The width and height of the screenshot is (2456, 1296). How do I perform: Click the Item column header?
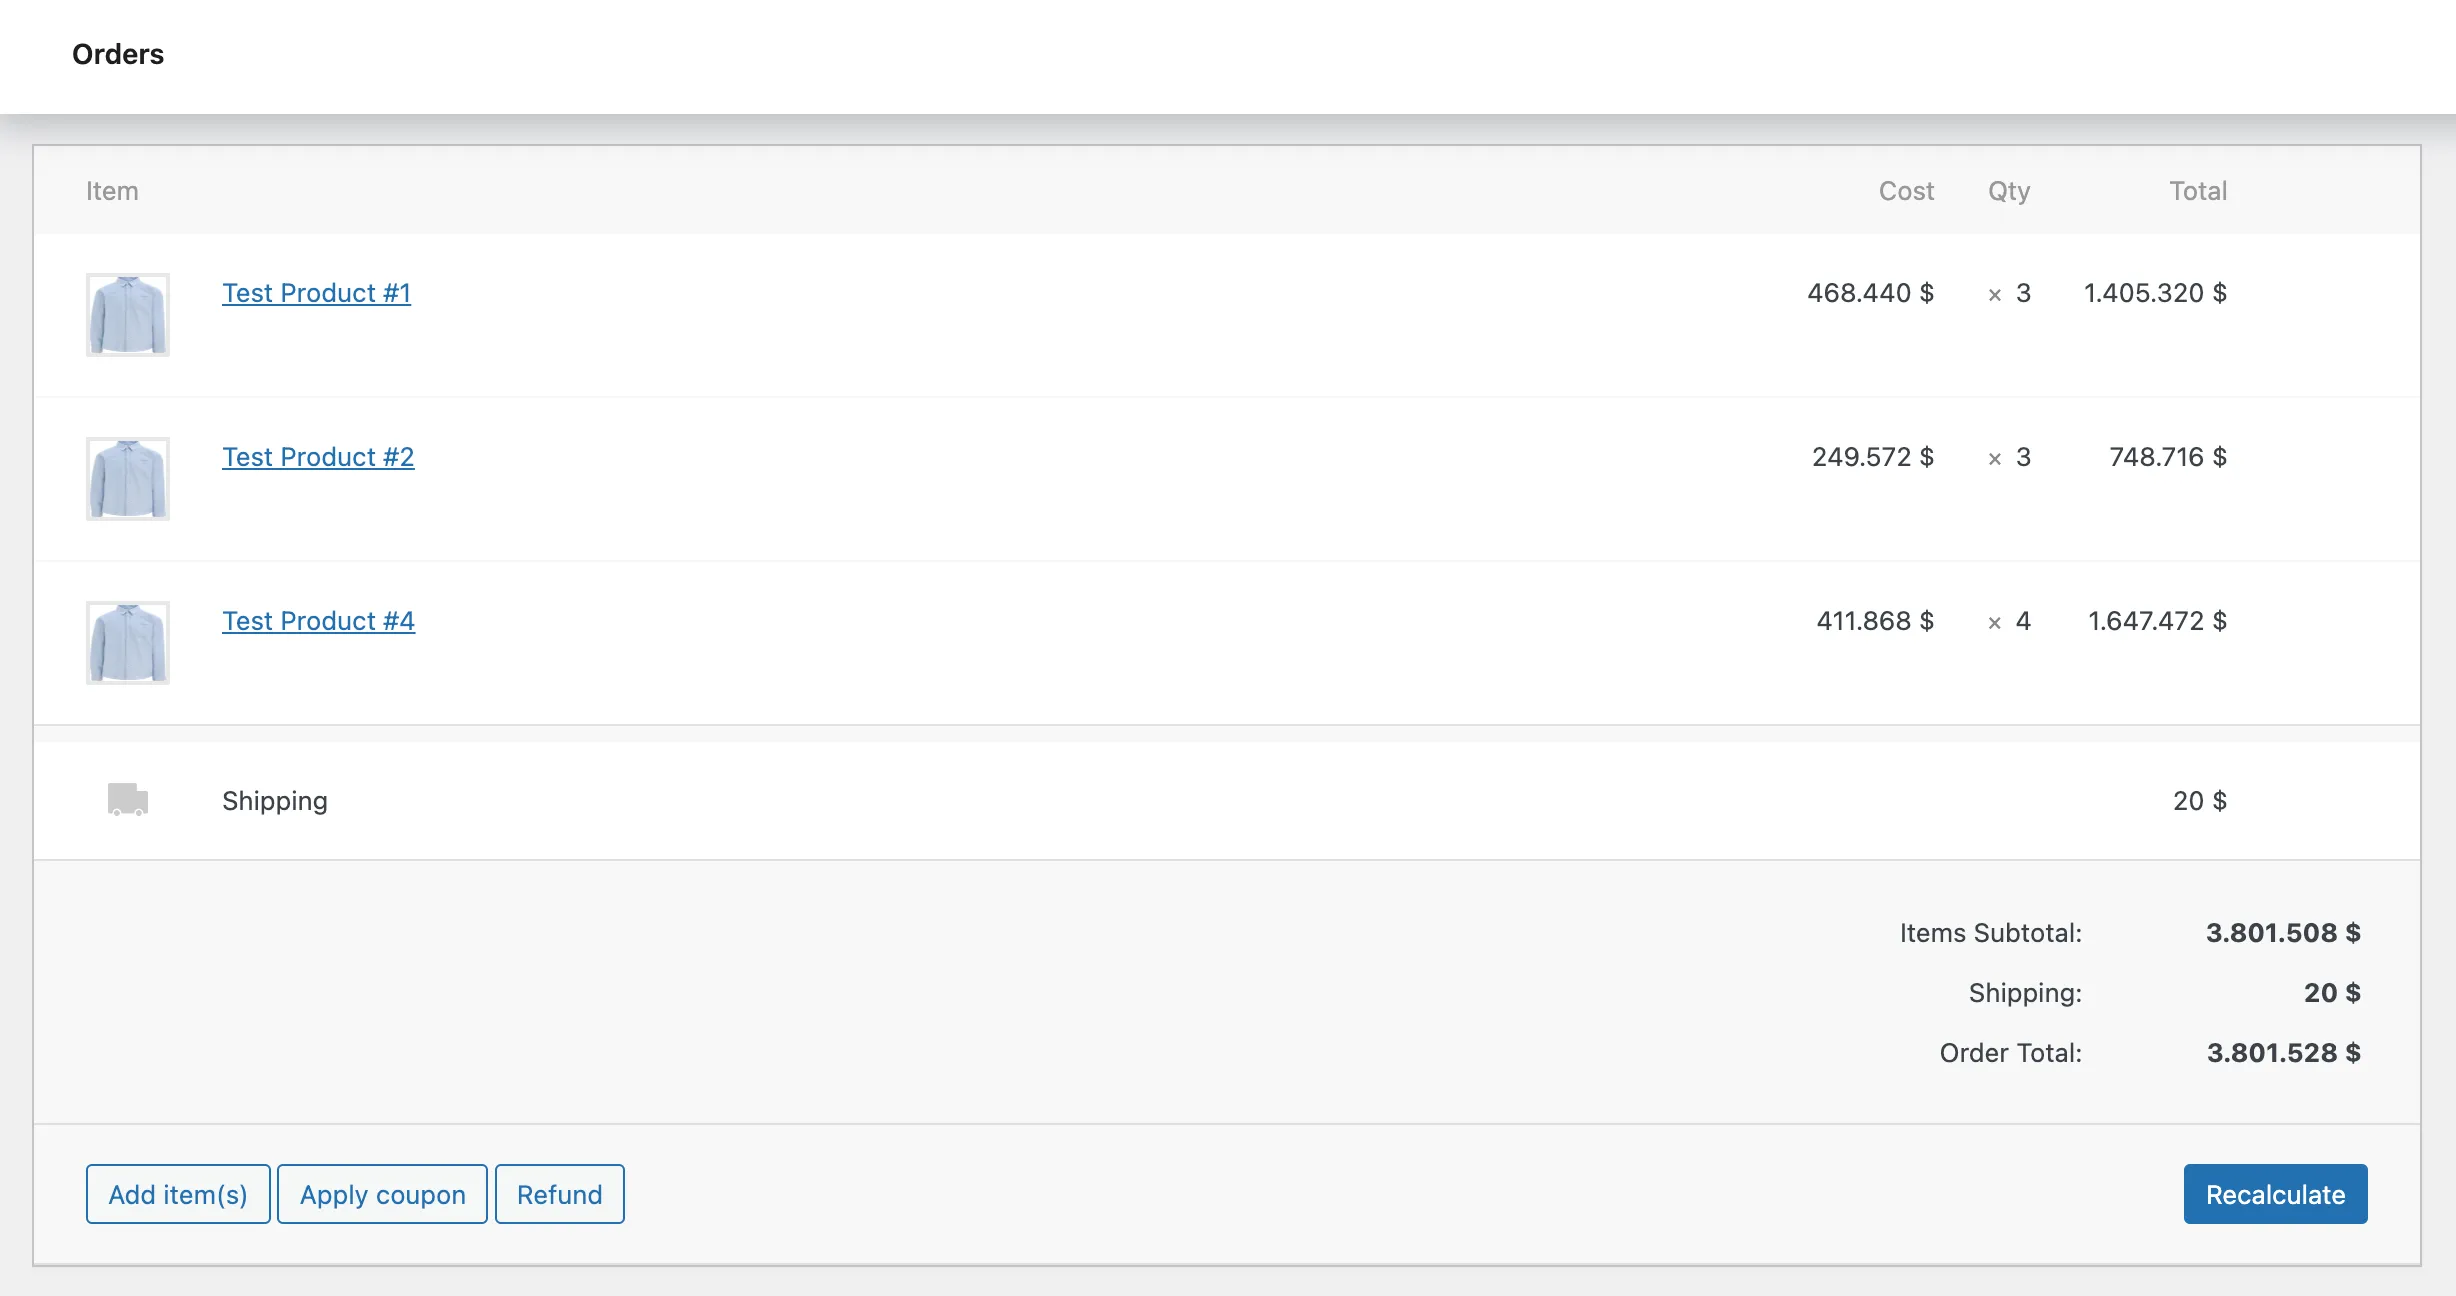pyautogui.click(x=112, y=191)
